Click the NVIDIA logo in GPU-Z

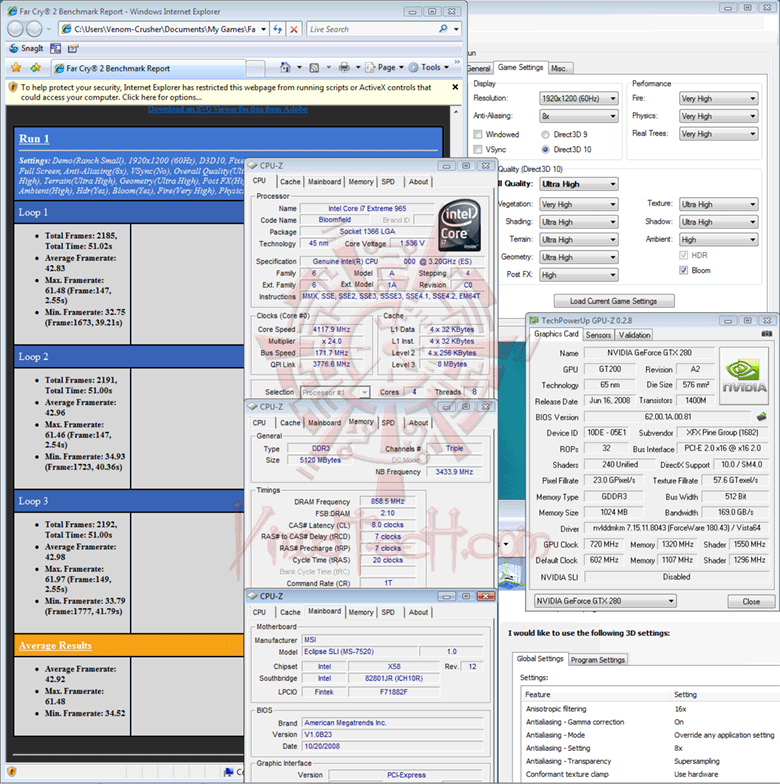tap(744, 376)
